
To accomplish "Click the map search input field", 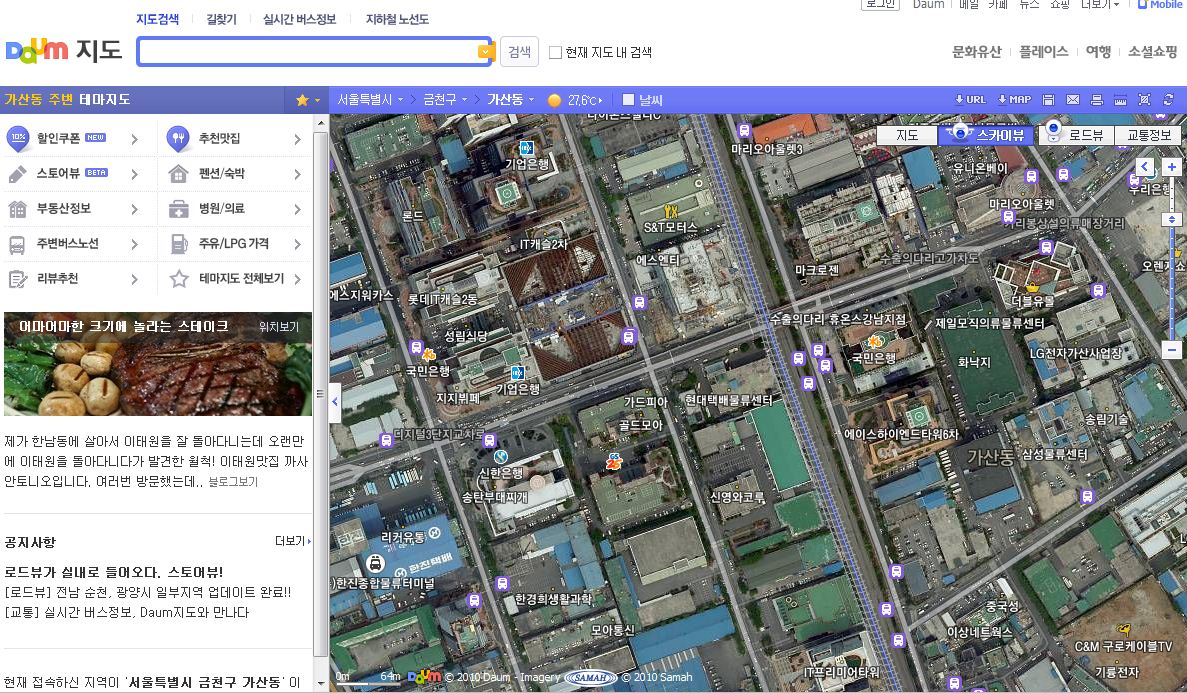I will (307, 52).
